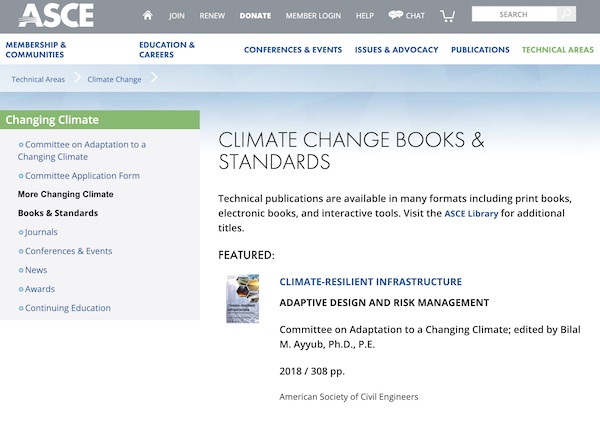Open Education & Careers menu
This screenshot has height=428, width=600.
click(167, 50)
